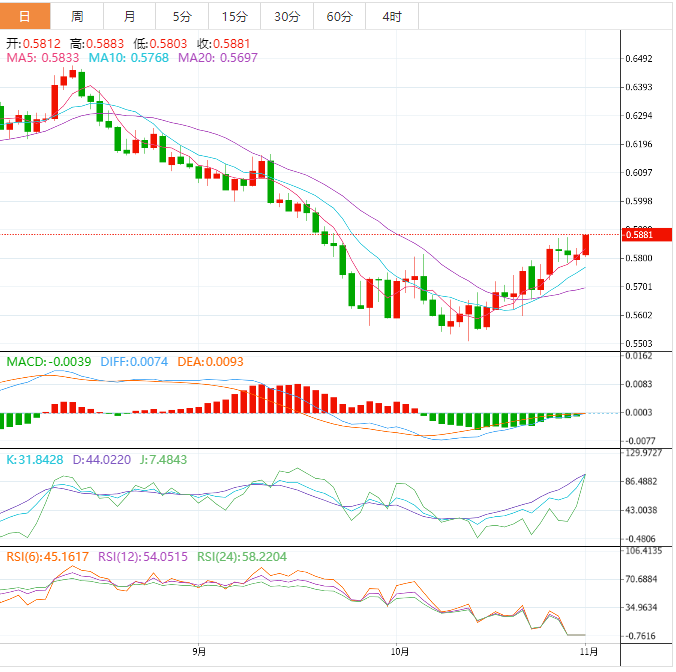
Task: Open the 30分 timeframe tab
Action: click(x=287, y=16)
